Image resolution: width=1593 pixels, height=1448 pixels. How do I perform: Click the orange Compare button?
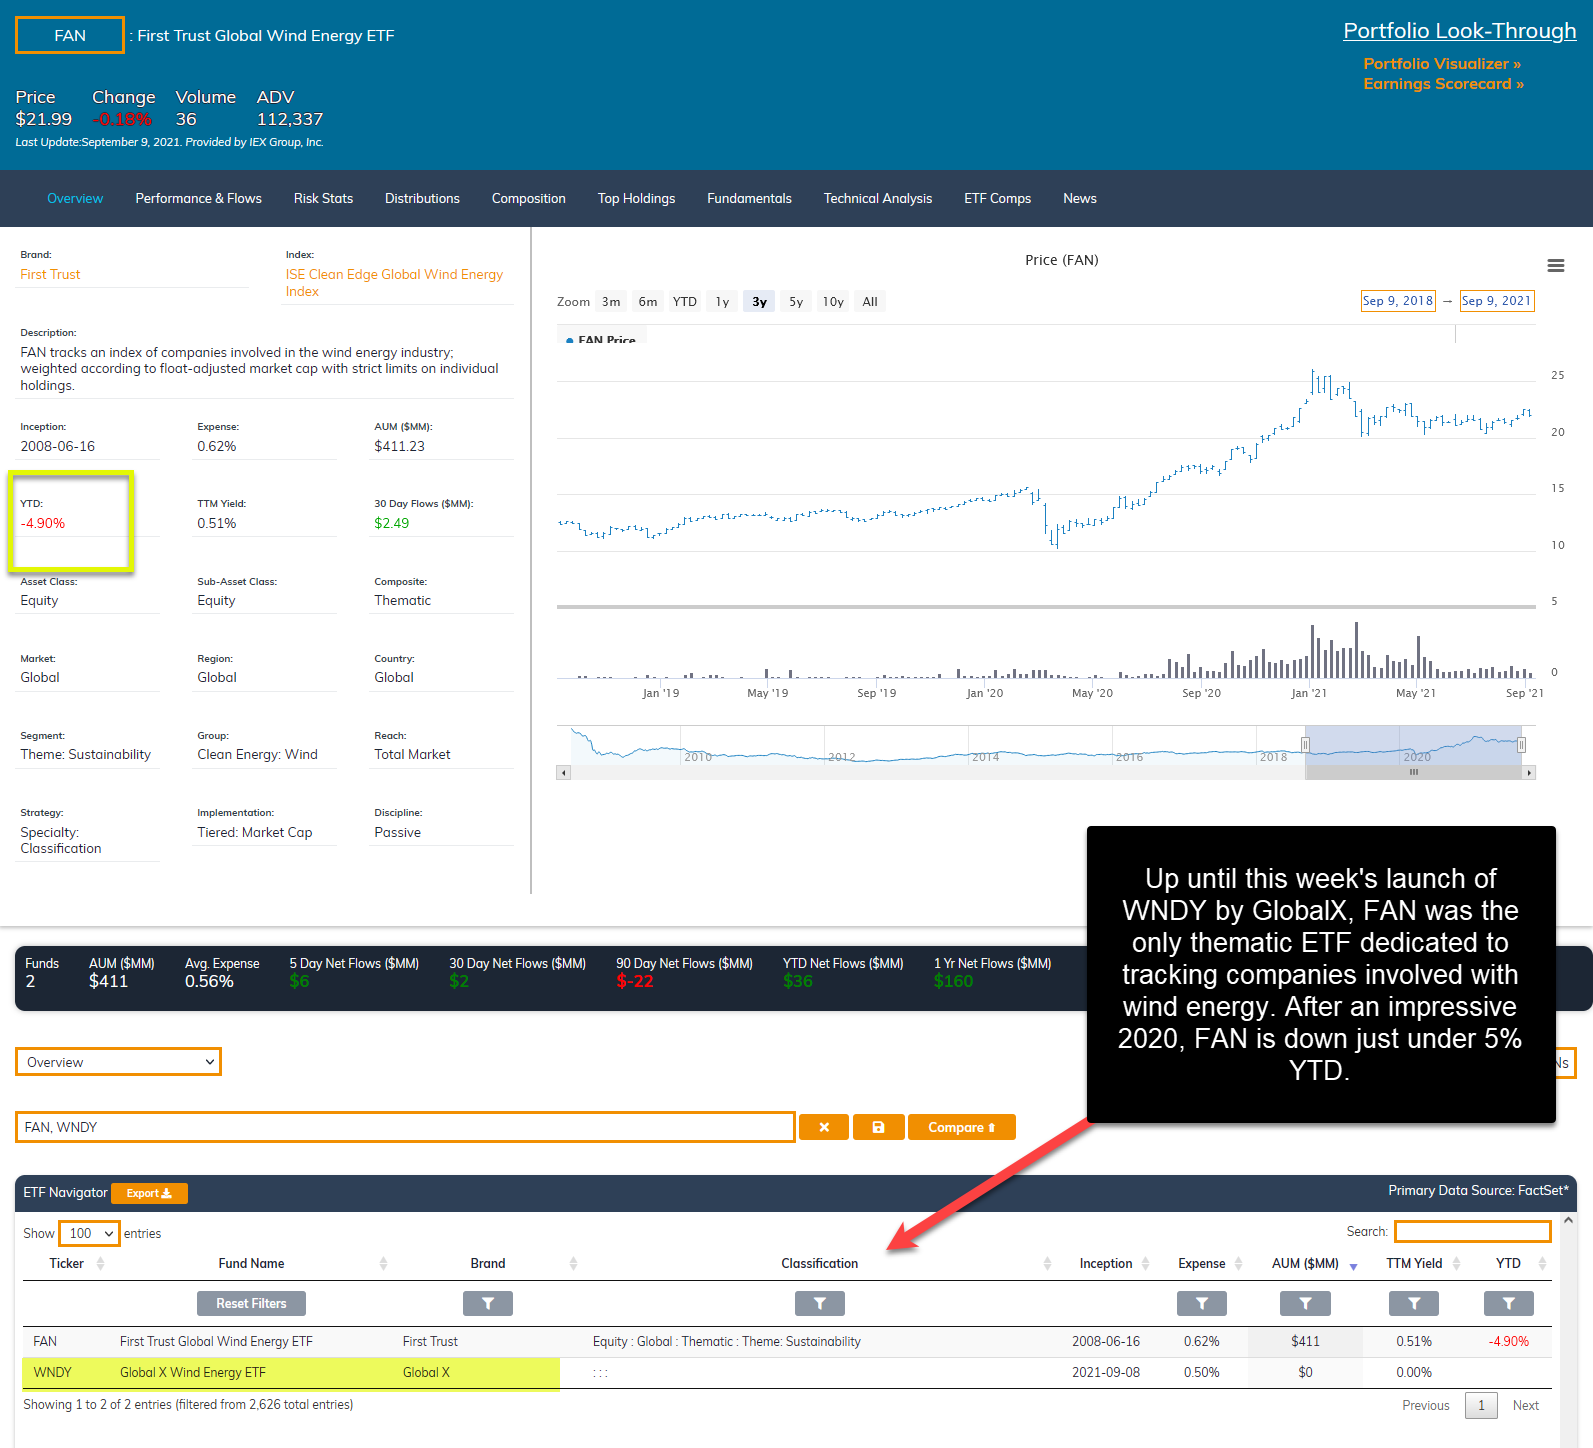pyautogui.click(x=962, y=1127)
